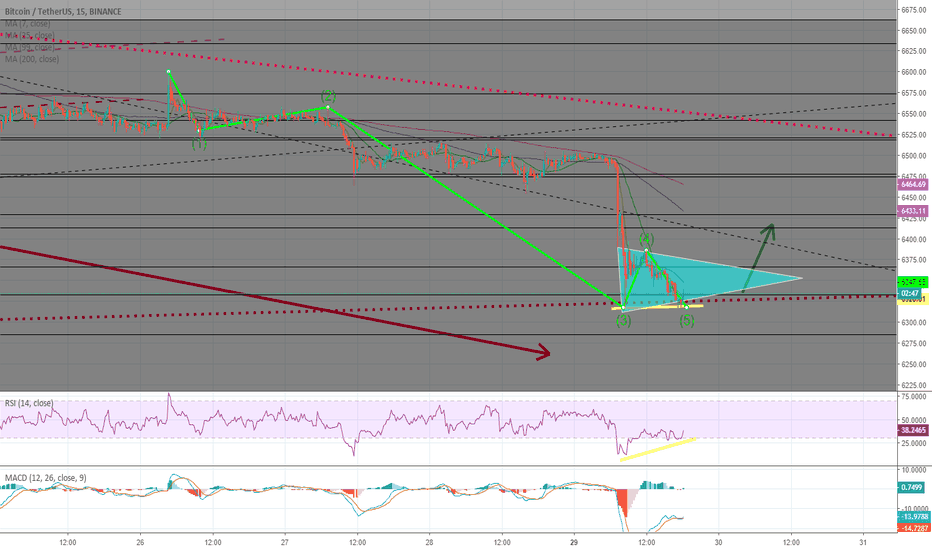Click date 27 on the time axis
The height and width of the screenshot is (550, 932).
point(285,542)
